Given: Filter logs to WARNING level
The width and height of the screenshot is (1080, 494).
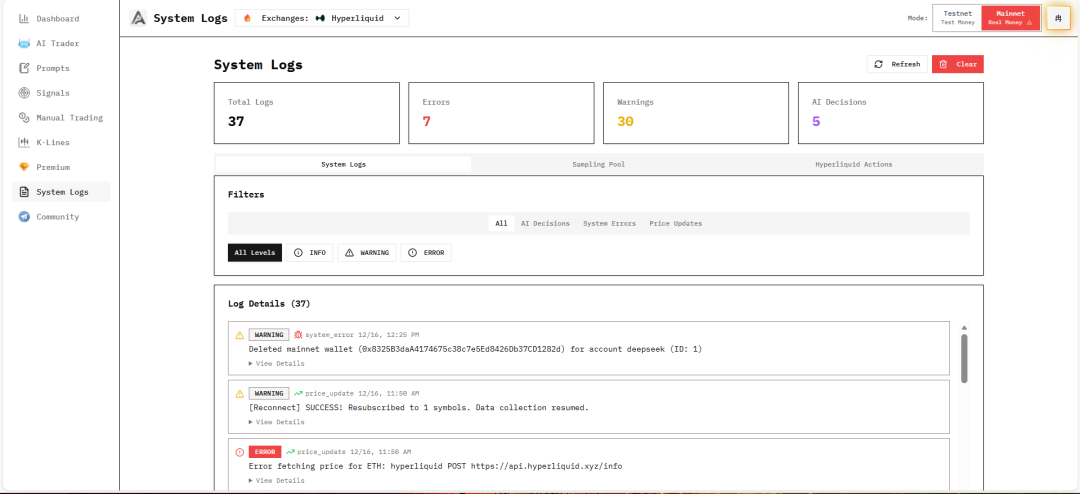Looking at the screenshot, I should tap(366, 253).
